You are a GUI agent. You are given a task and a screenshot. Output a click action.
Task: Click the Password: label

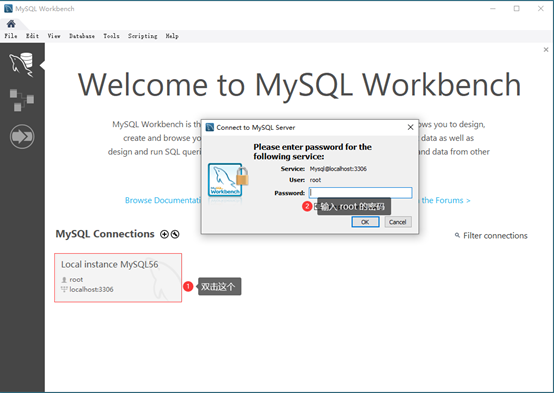click(x=289, y=193)
